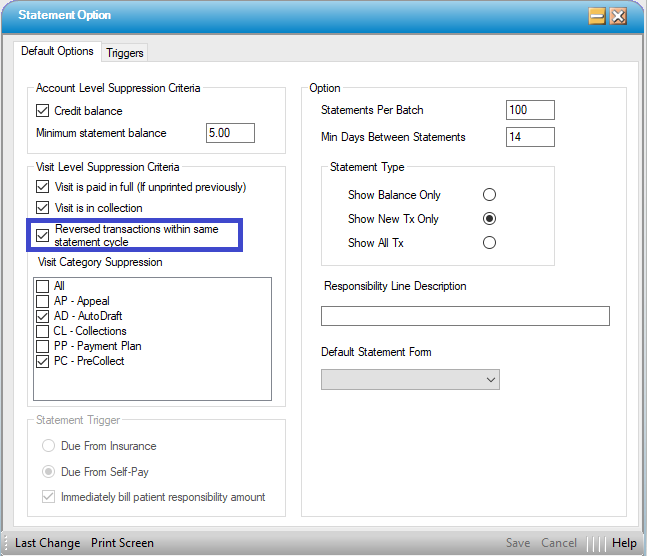Screen dimensions: 647x556
Task: Check the All visit category box
Action: point(43,286)
